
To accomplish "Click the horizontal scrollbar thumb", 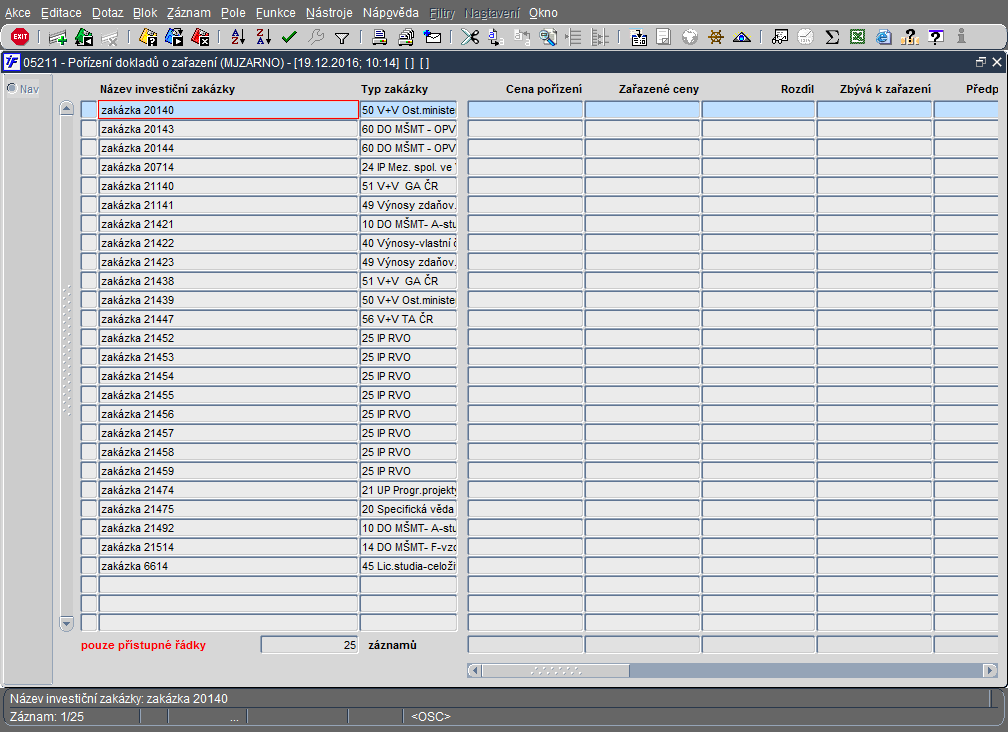I will (x=555, y=671).
